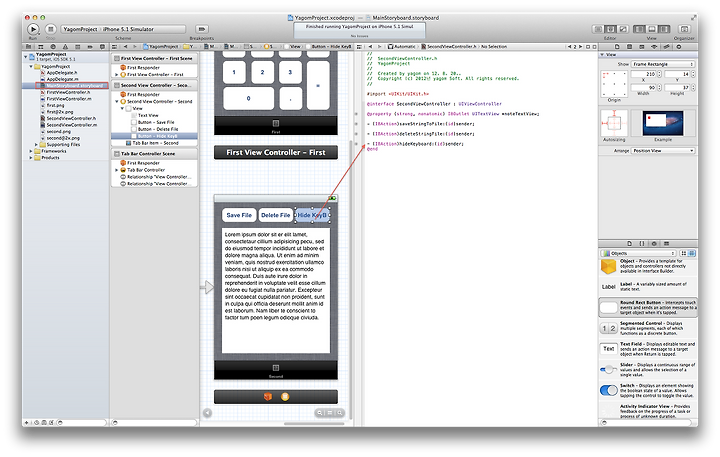Show the Symbol navigator tab

[x=41, y=46]
